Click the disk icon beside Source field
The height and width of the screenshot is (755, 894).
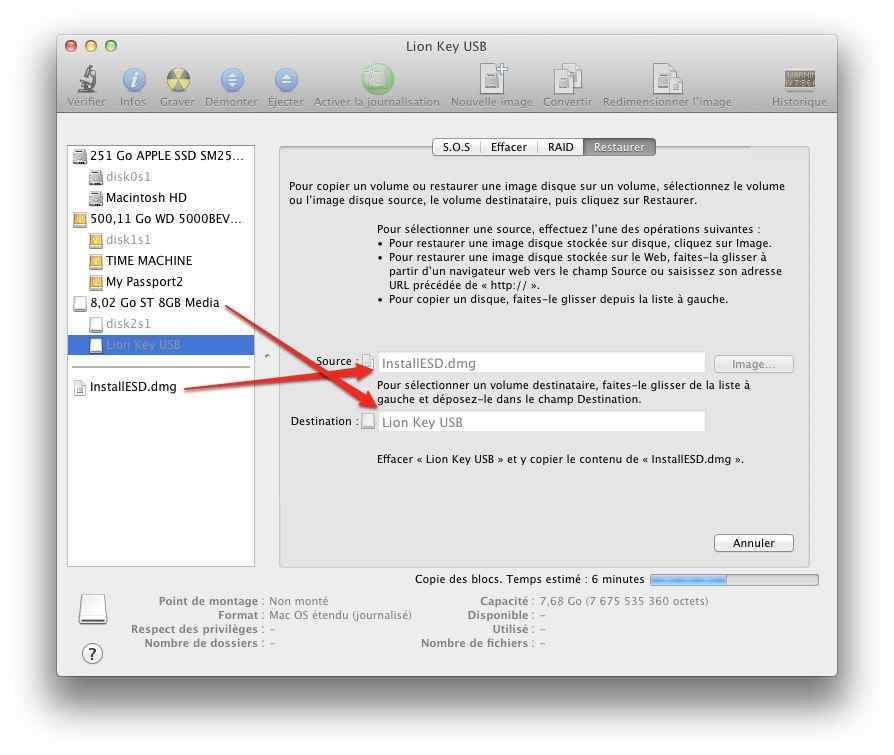pyautogui.click(x=368, y=362)
